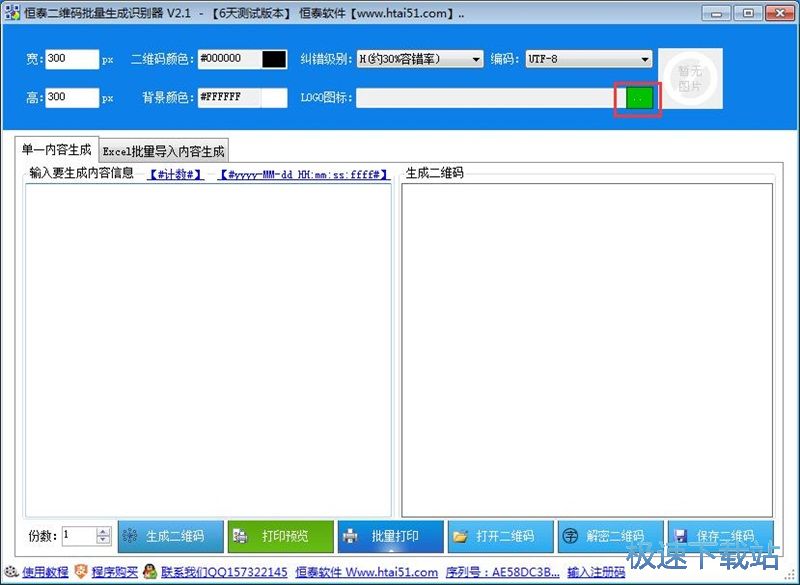Click the 批量打印 batch print button
This screenshot has width=800, height=585.
[391, 536]
